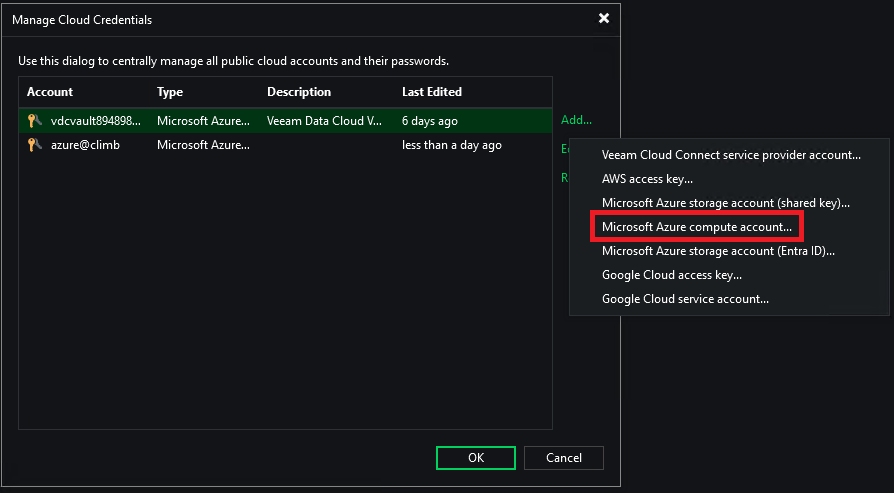Pick Microsoft Azure storage account (shared key)
894x493 pixels.
(725, 203)
